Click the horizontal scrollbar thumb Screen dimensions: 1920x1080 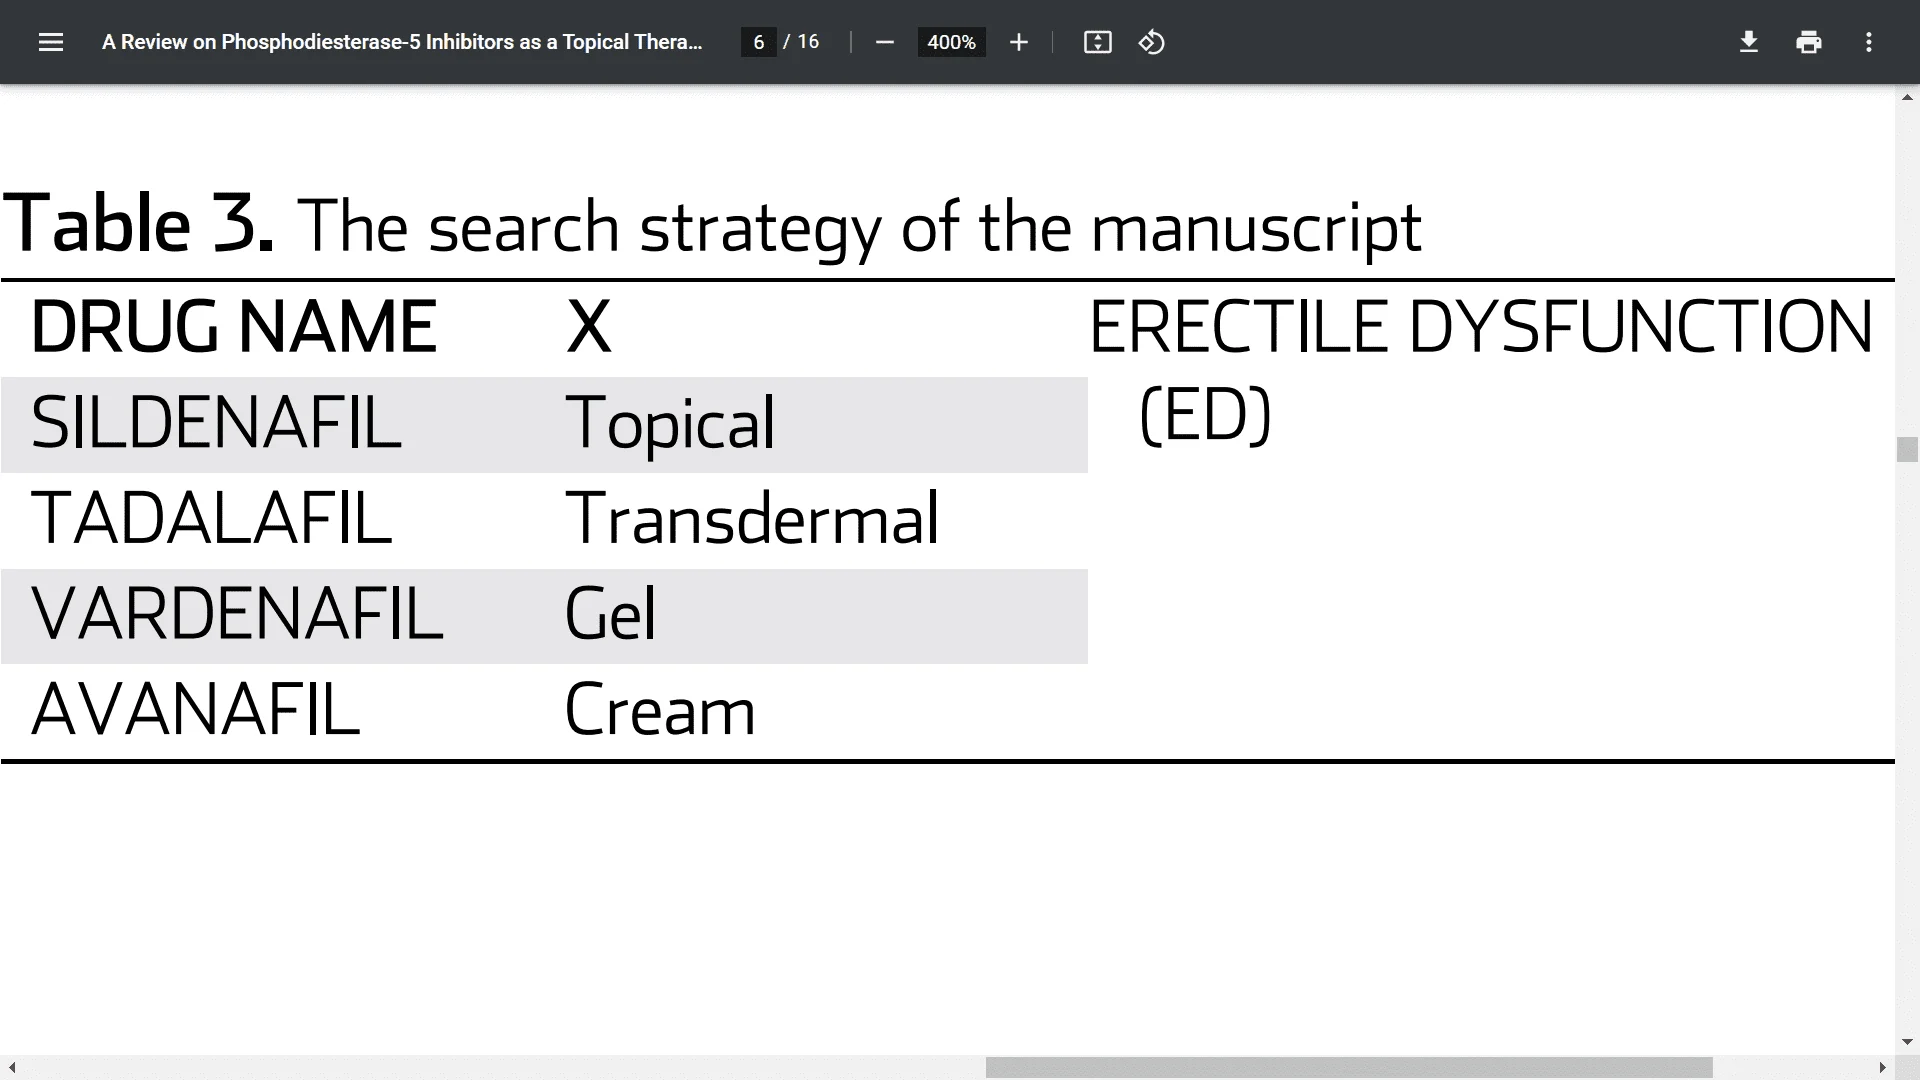(x=1349, y=1067)
